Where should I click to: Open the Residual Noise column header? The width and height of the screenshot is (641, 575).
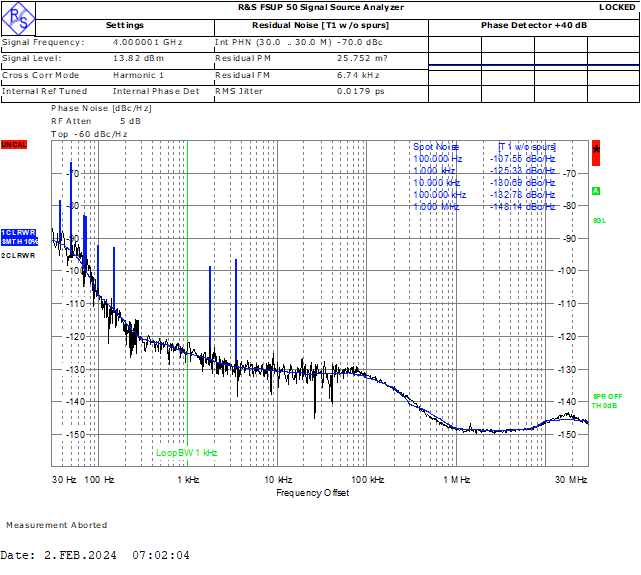tap(320, 25)
